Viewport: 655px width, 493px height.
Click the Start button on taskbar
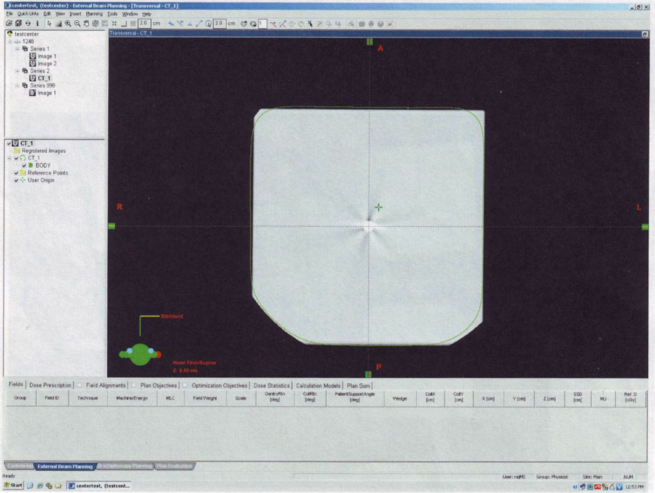point(12,485)
